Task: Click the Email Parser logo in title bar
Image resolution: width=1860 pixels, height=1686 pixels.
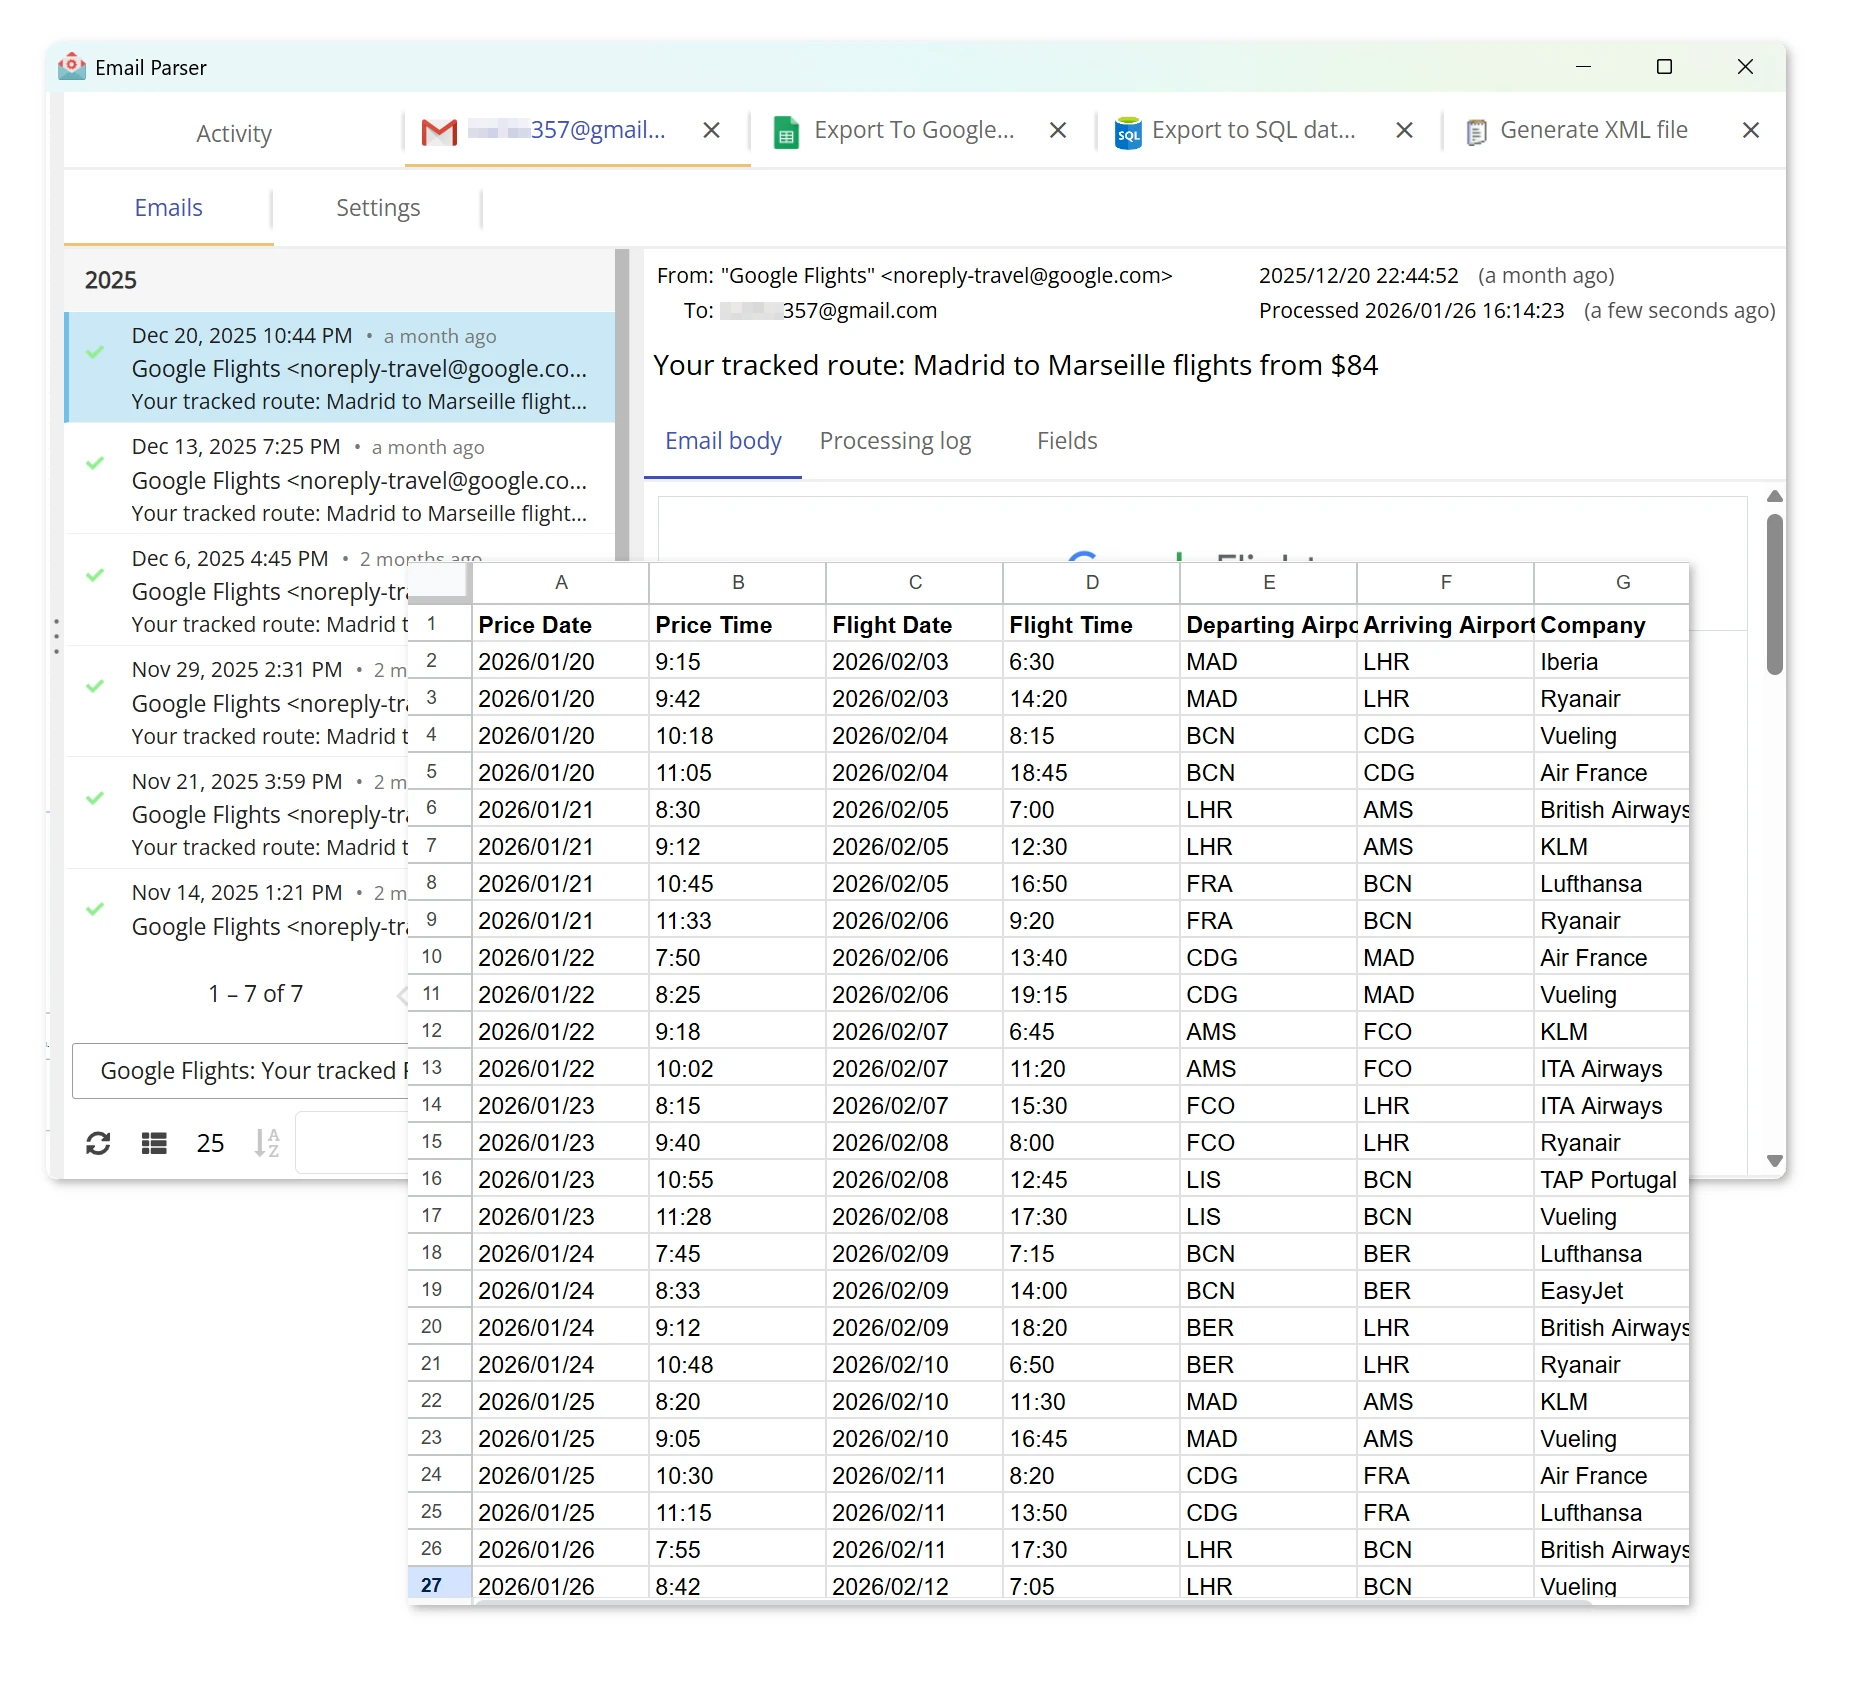Action: coord(72,66)
